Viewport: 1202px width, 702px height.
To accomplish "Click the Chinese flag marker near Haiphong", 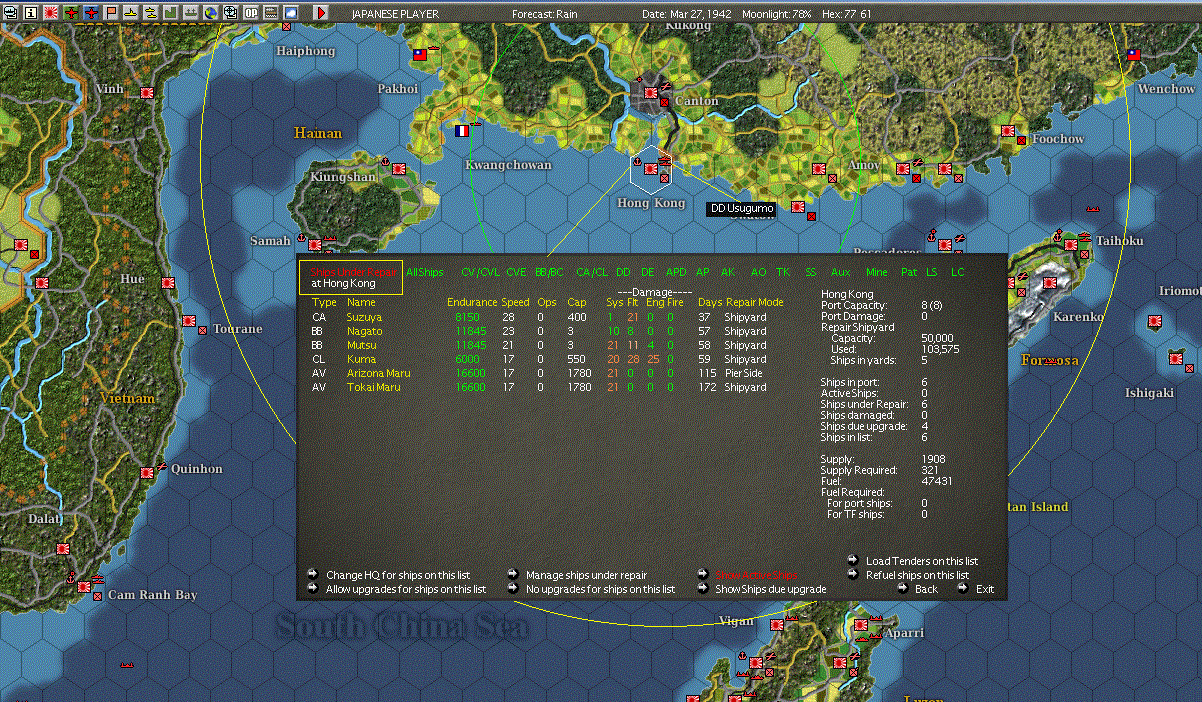I will pyautogui.click(x=419, y=55).
